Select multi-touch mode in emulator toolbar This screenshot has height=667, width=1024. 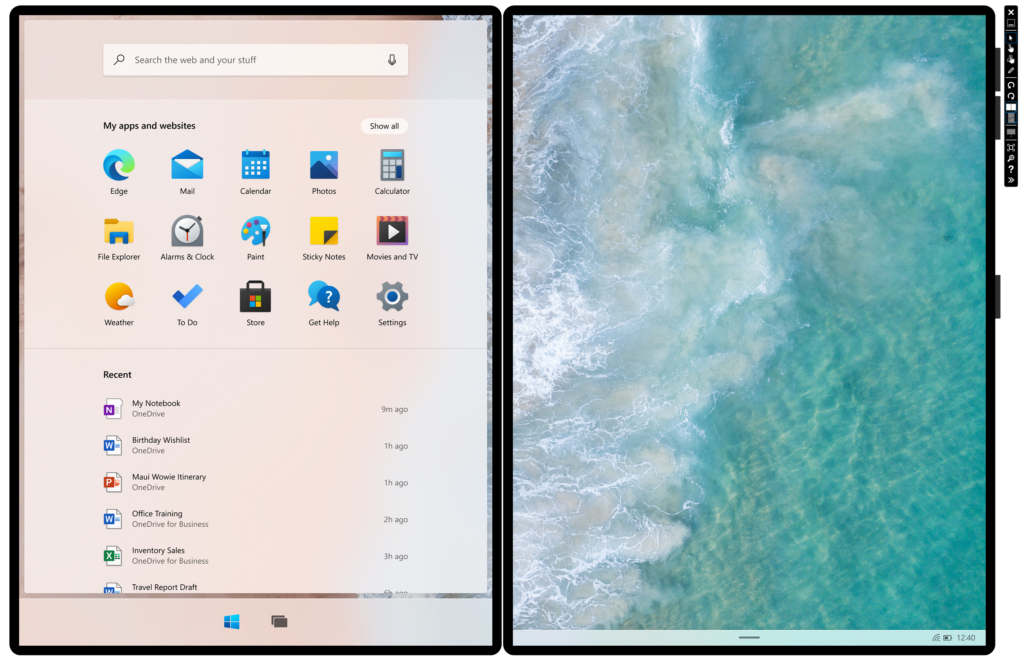(1011, 59)
